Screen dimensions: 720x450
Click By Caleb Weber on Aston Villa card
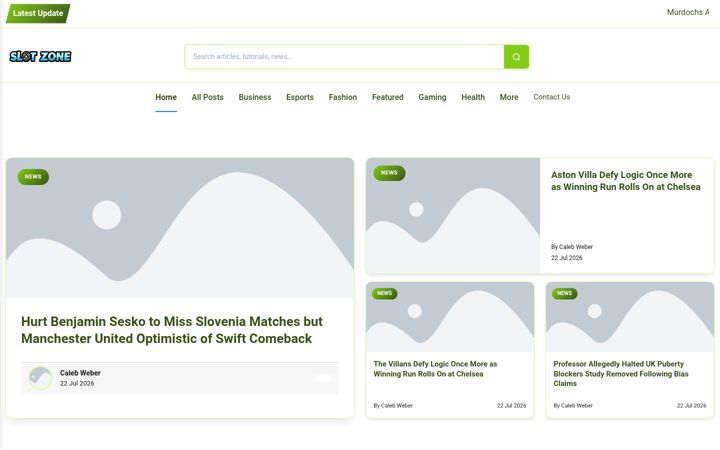[x=572, y=247]
